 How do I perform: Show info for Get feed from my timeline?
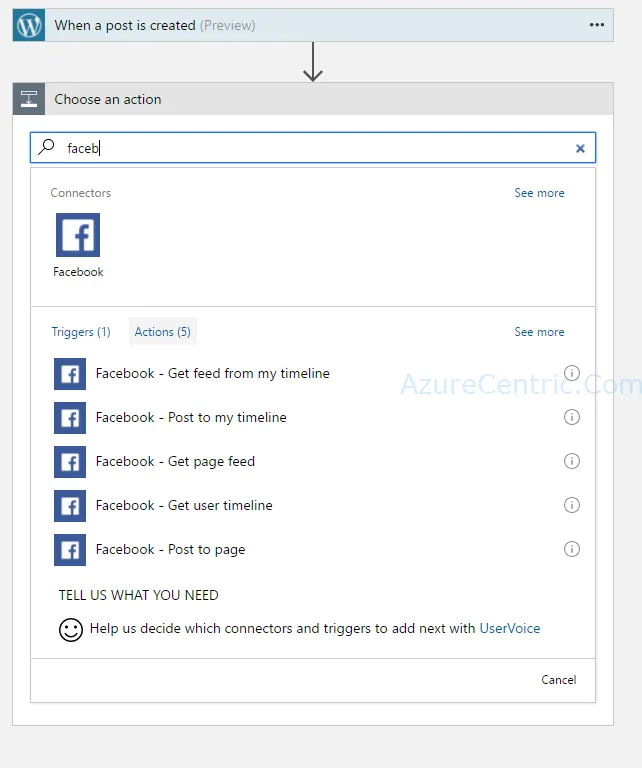click(x=571, y=373)
